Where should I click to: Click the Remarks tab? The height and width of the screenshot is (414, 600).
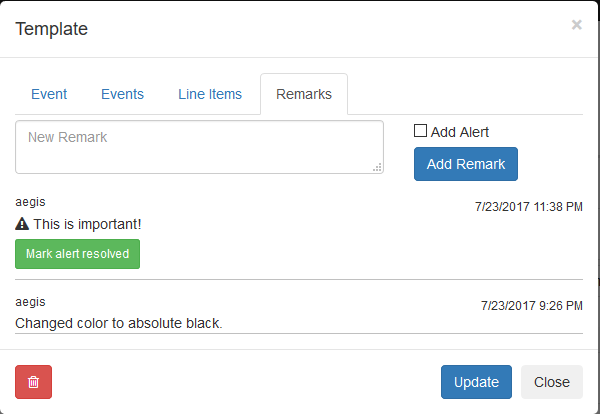[x=303, y=95]
